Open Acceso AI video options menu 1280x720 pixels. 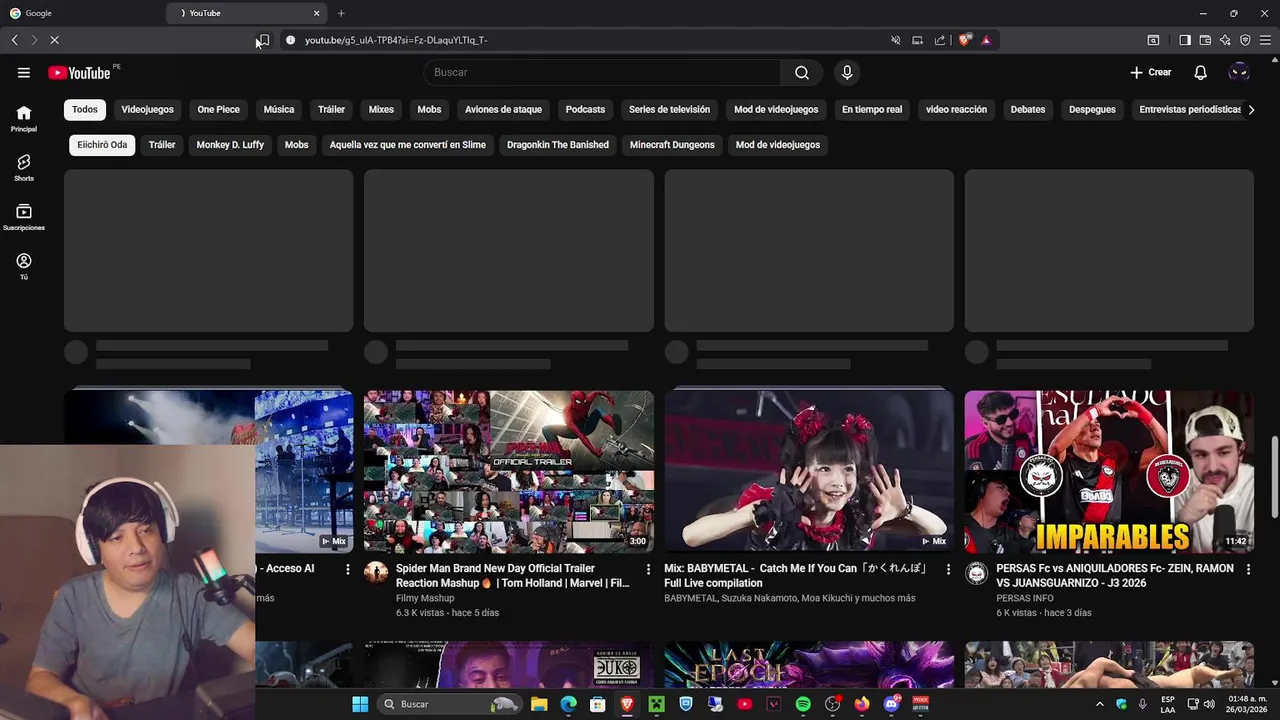348,569
